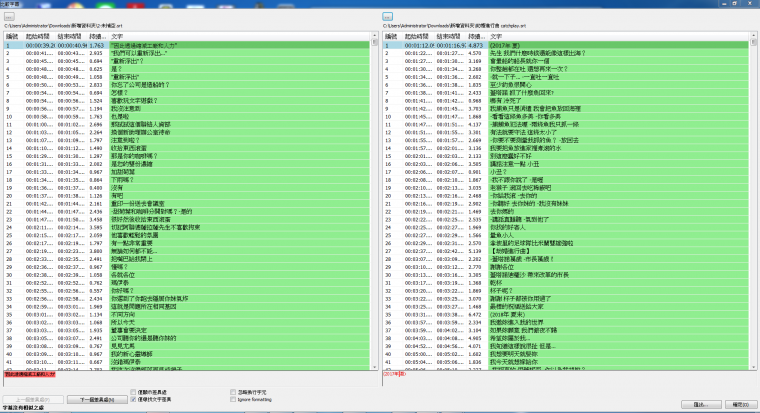This screenshot has height=413, width=760.
Task: Select row 14 in the left subtitle list
Action: (x=187, y=148)
